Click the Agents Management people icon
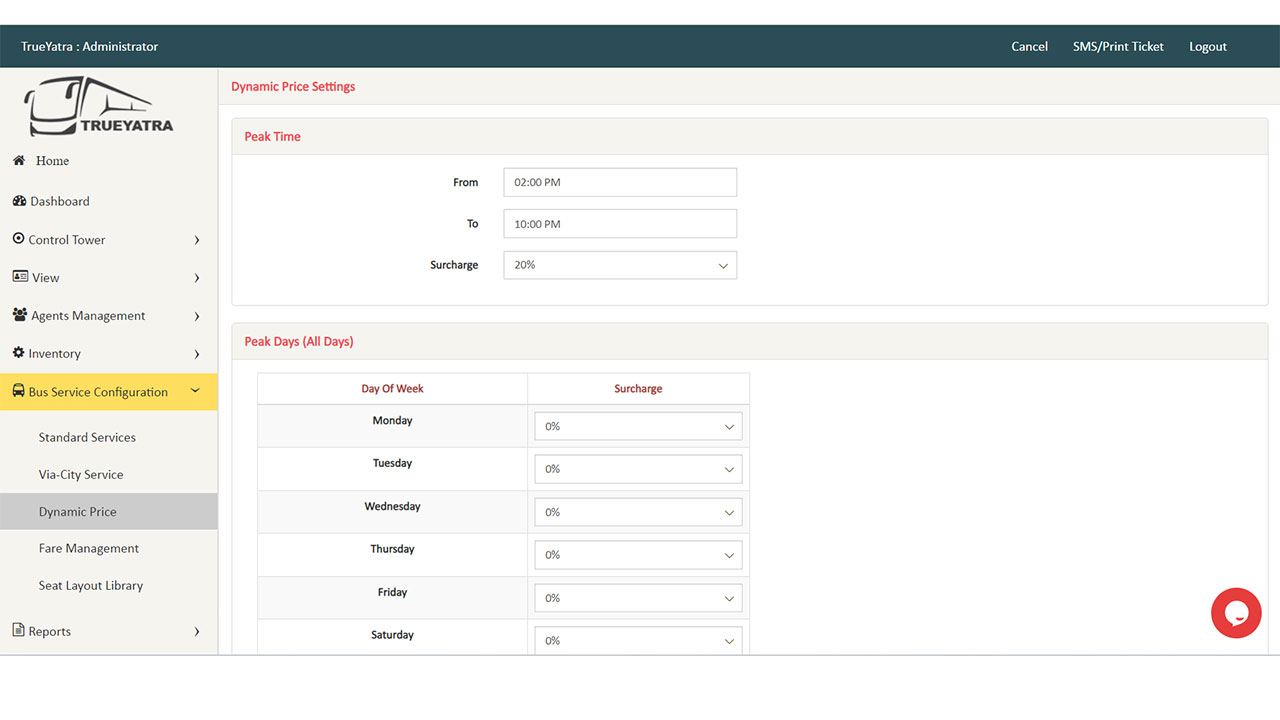The image size is (1280, 720). 20,315
